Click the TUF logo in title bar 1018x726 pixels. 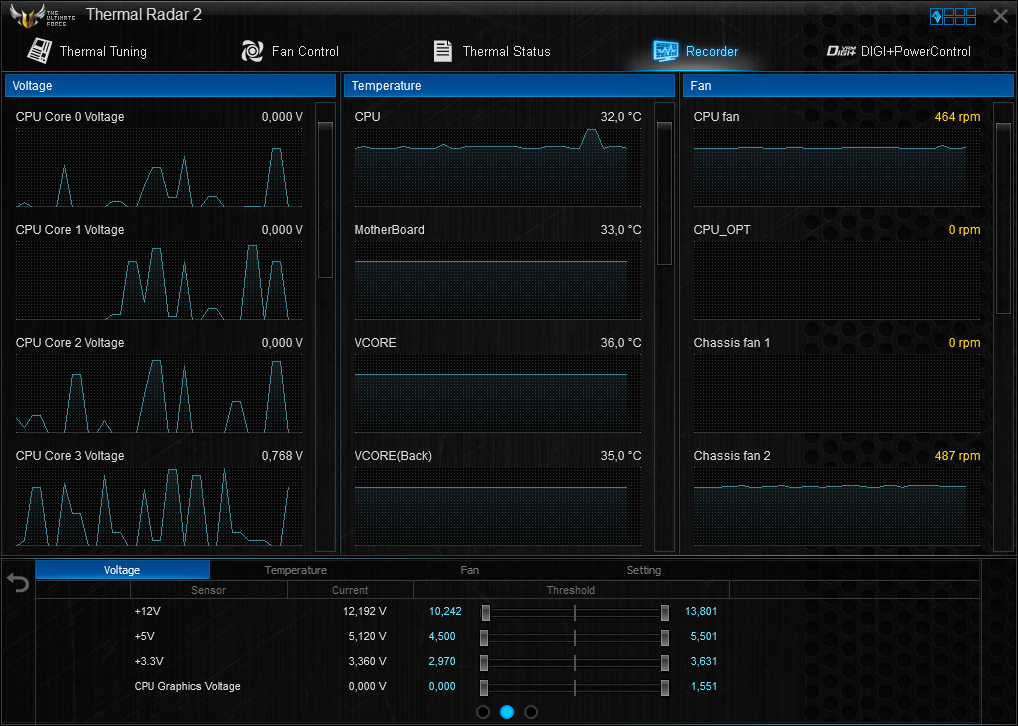point(42,16)
